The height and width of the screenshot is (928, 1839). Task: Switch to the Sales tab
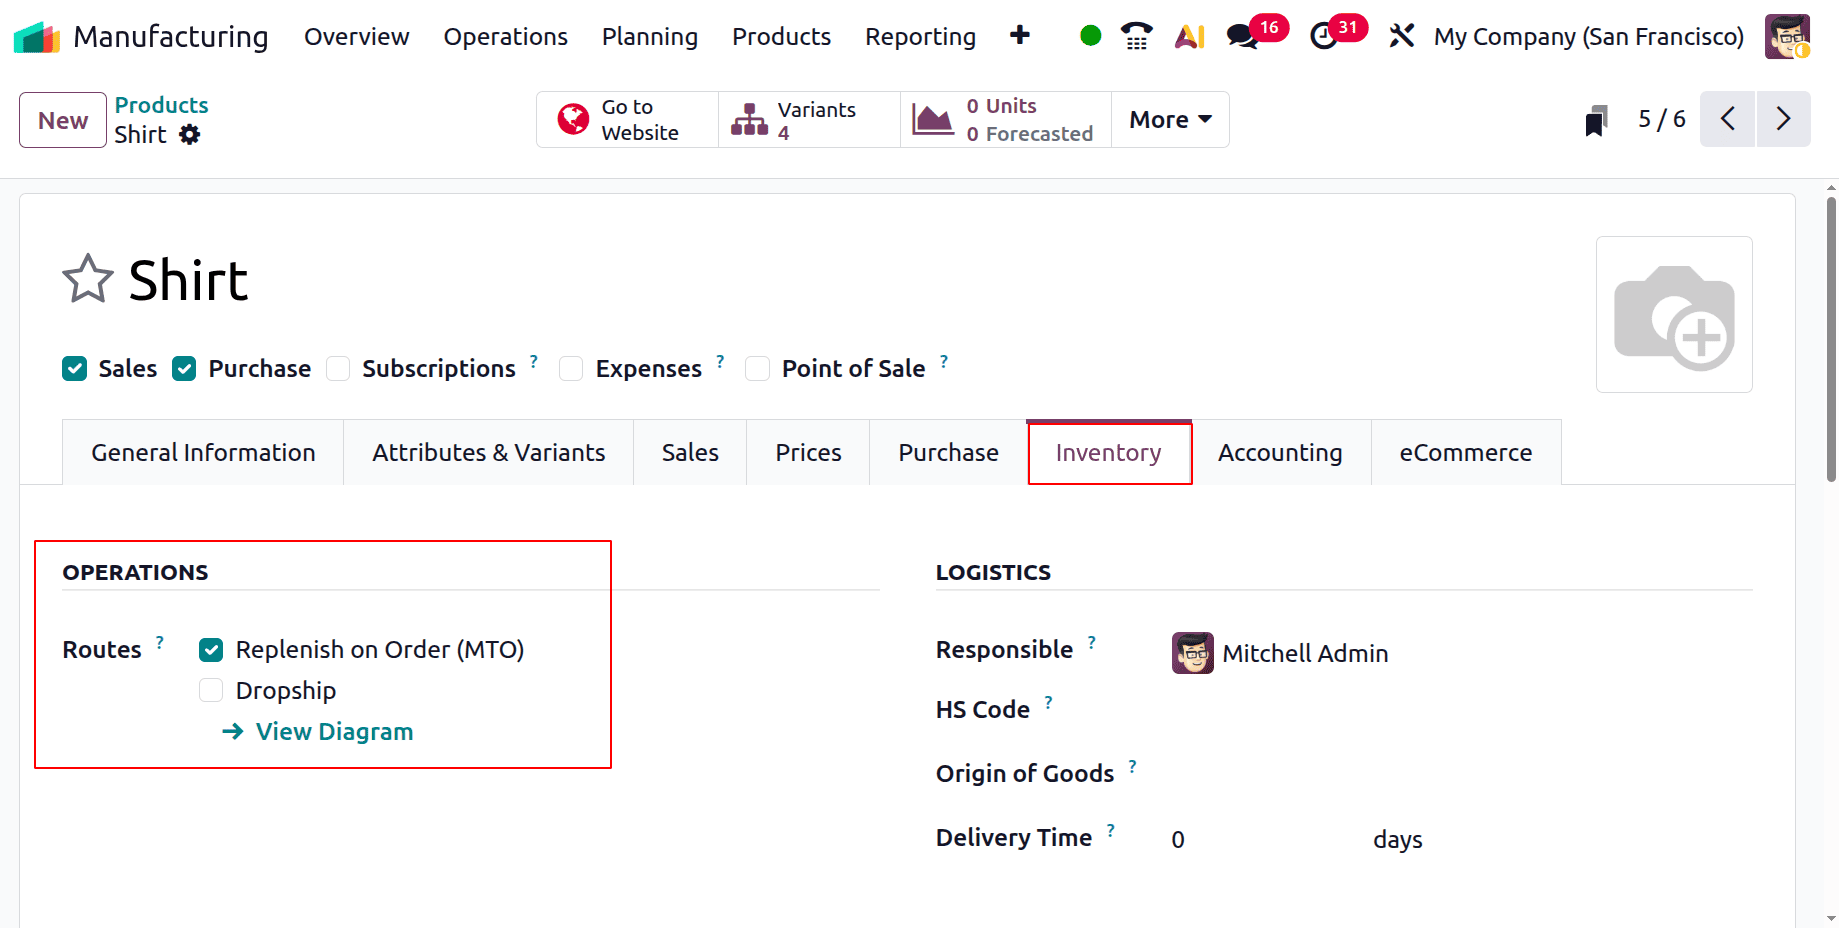point(690,453)
